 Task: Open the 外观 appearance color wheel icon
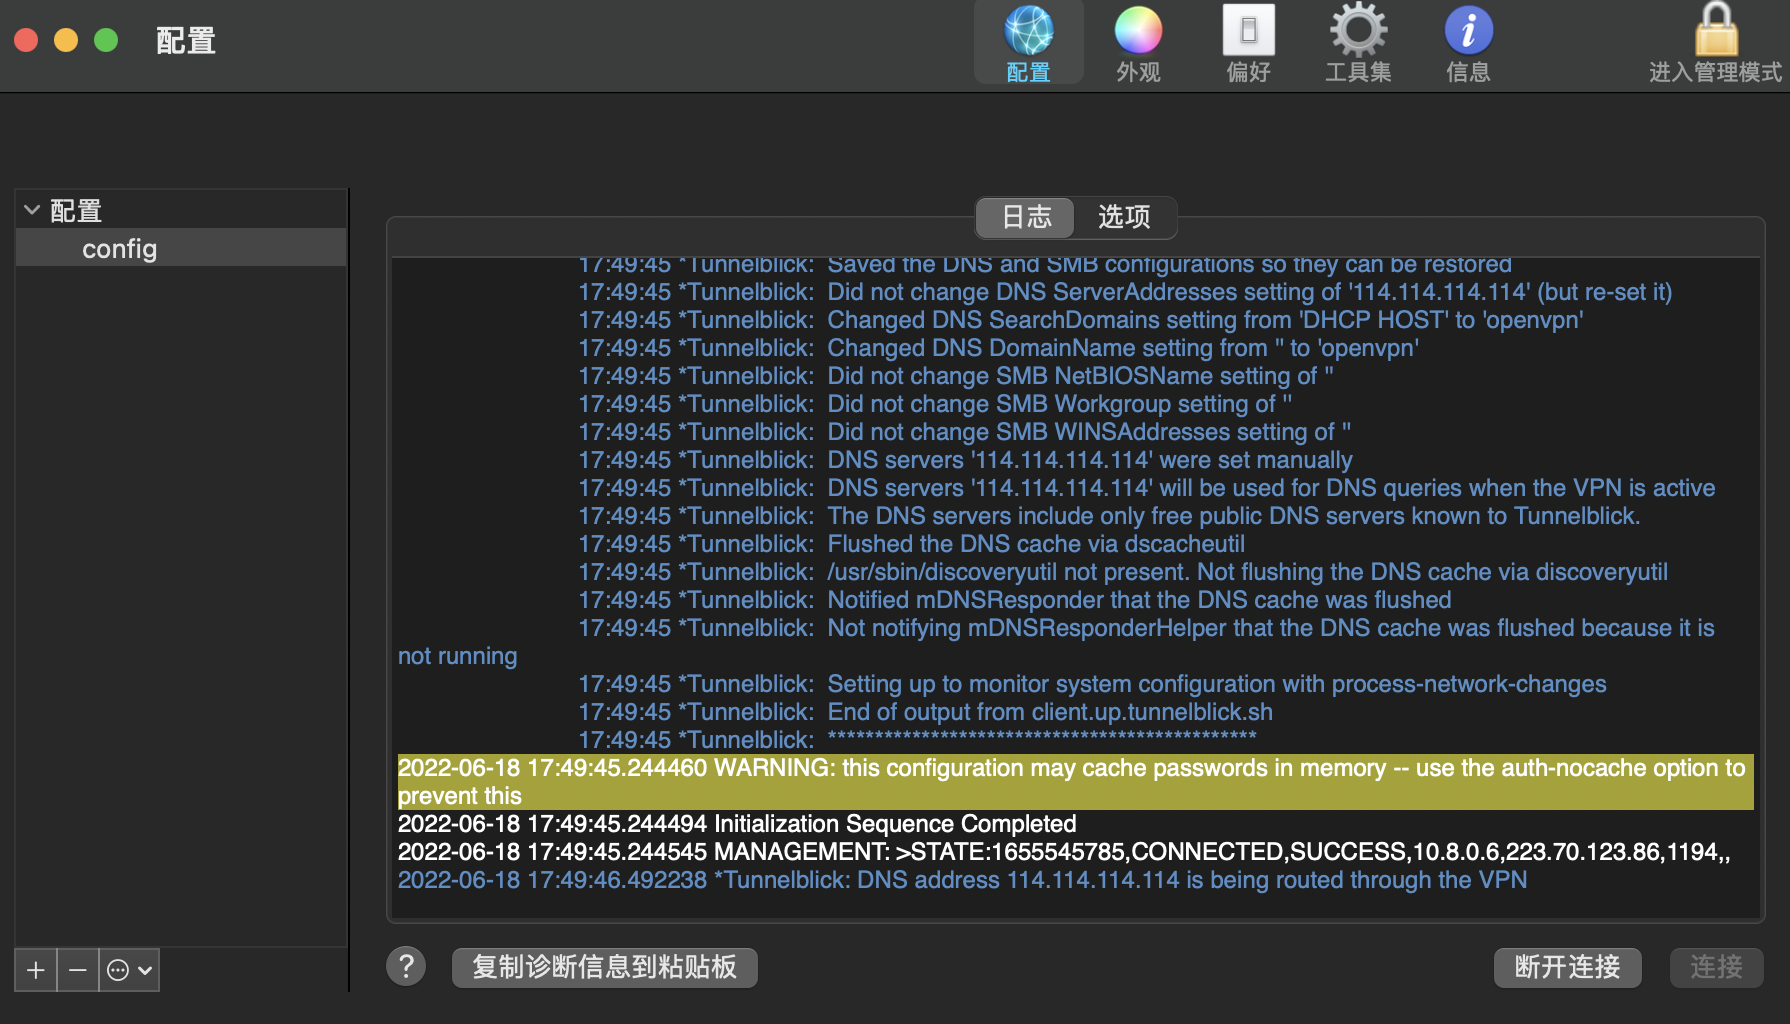click(1138, 44)
